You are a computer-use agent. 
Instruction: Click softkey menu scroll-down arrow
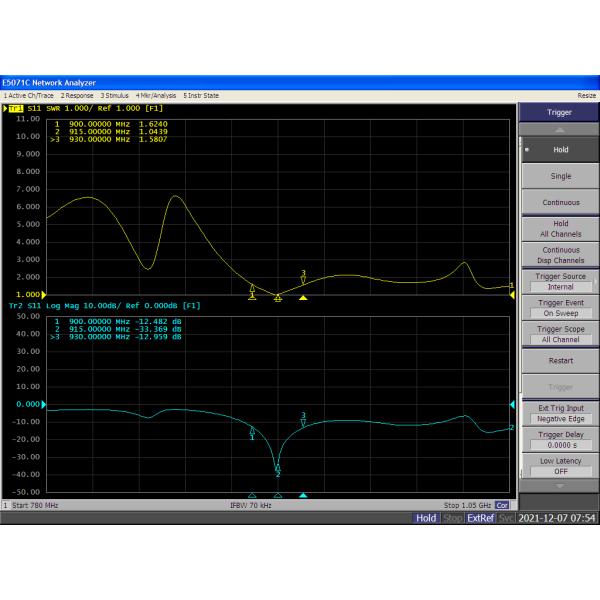559,486
